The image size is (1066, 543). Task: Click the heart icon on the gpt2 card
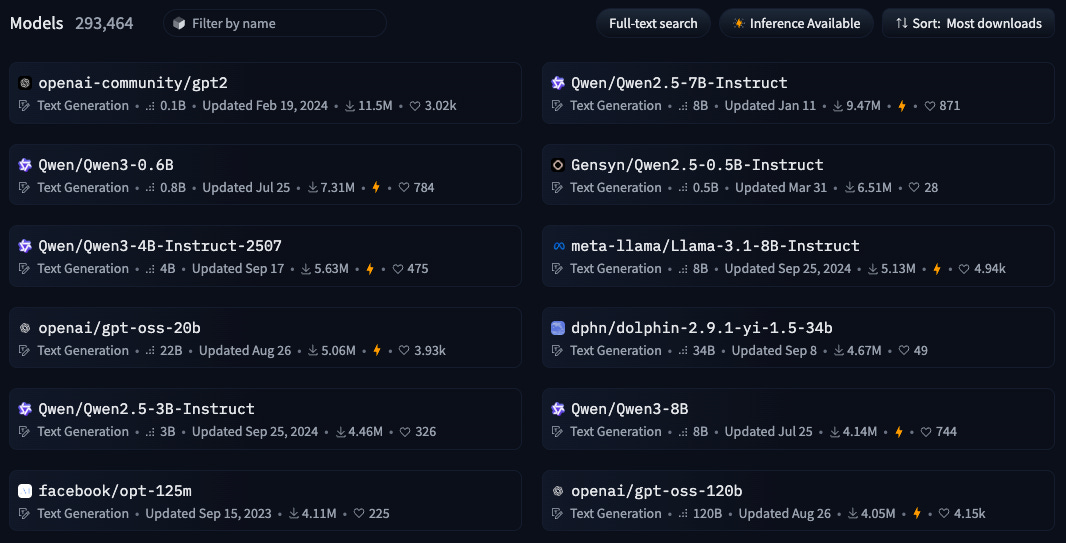point(415,106)
